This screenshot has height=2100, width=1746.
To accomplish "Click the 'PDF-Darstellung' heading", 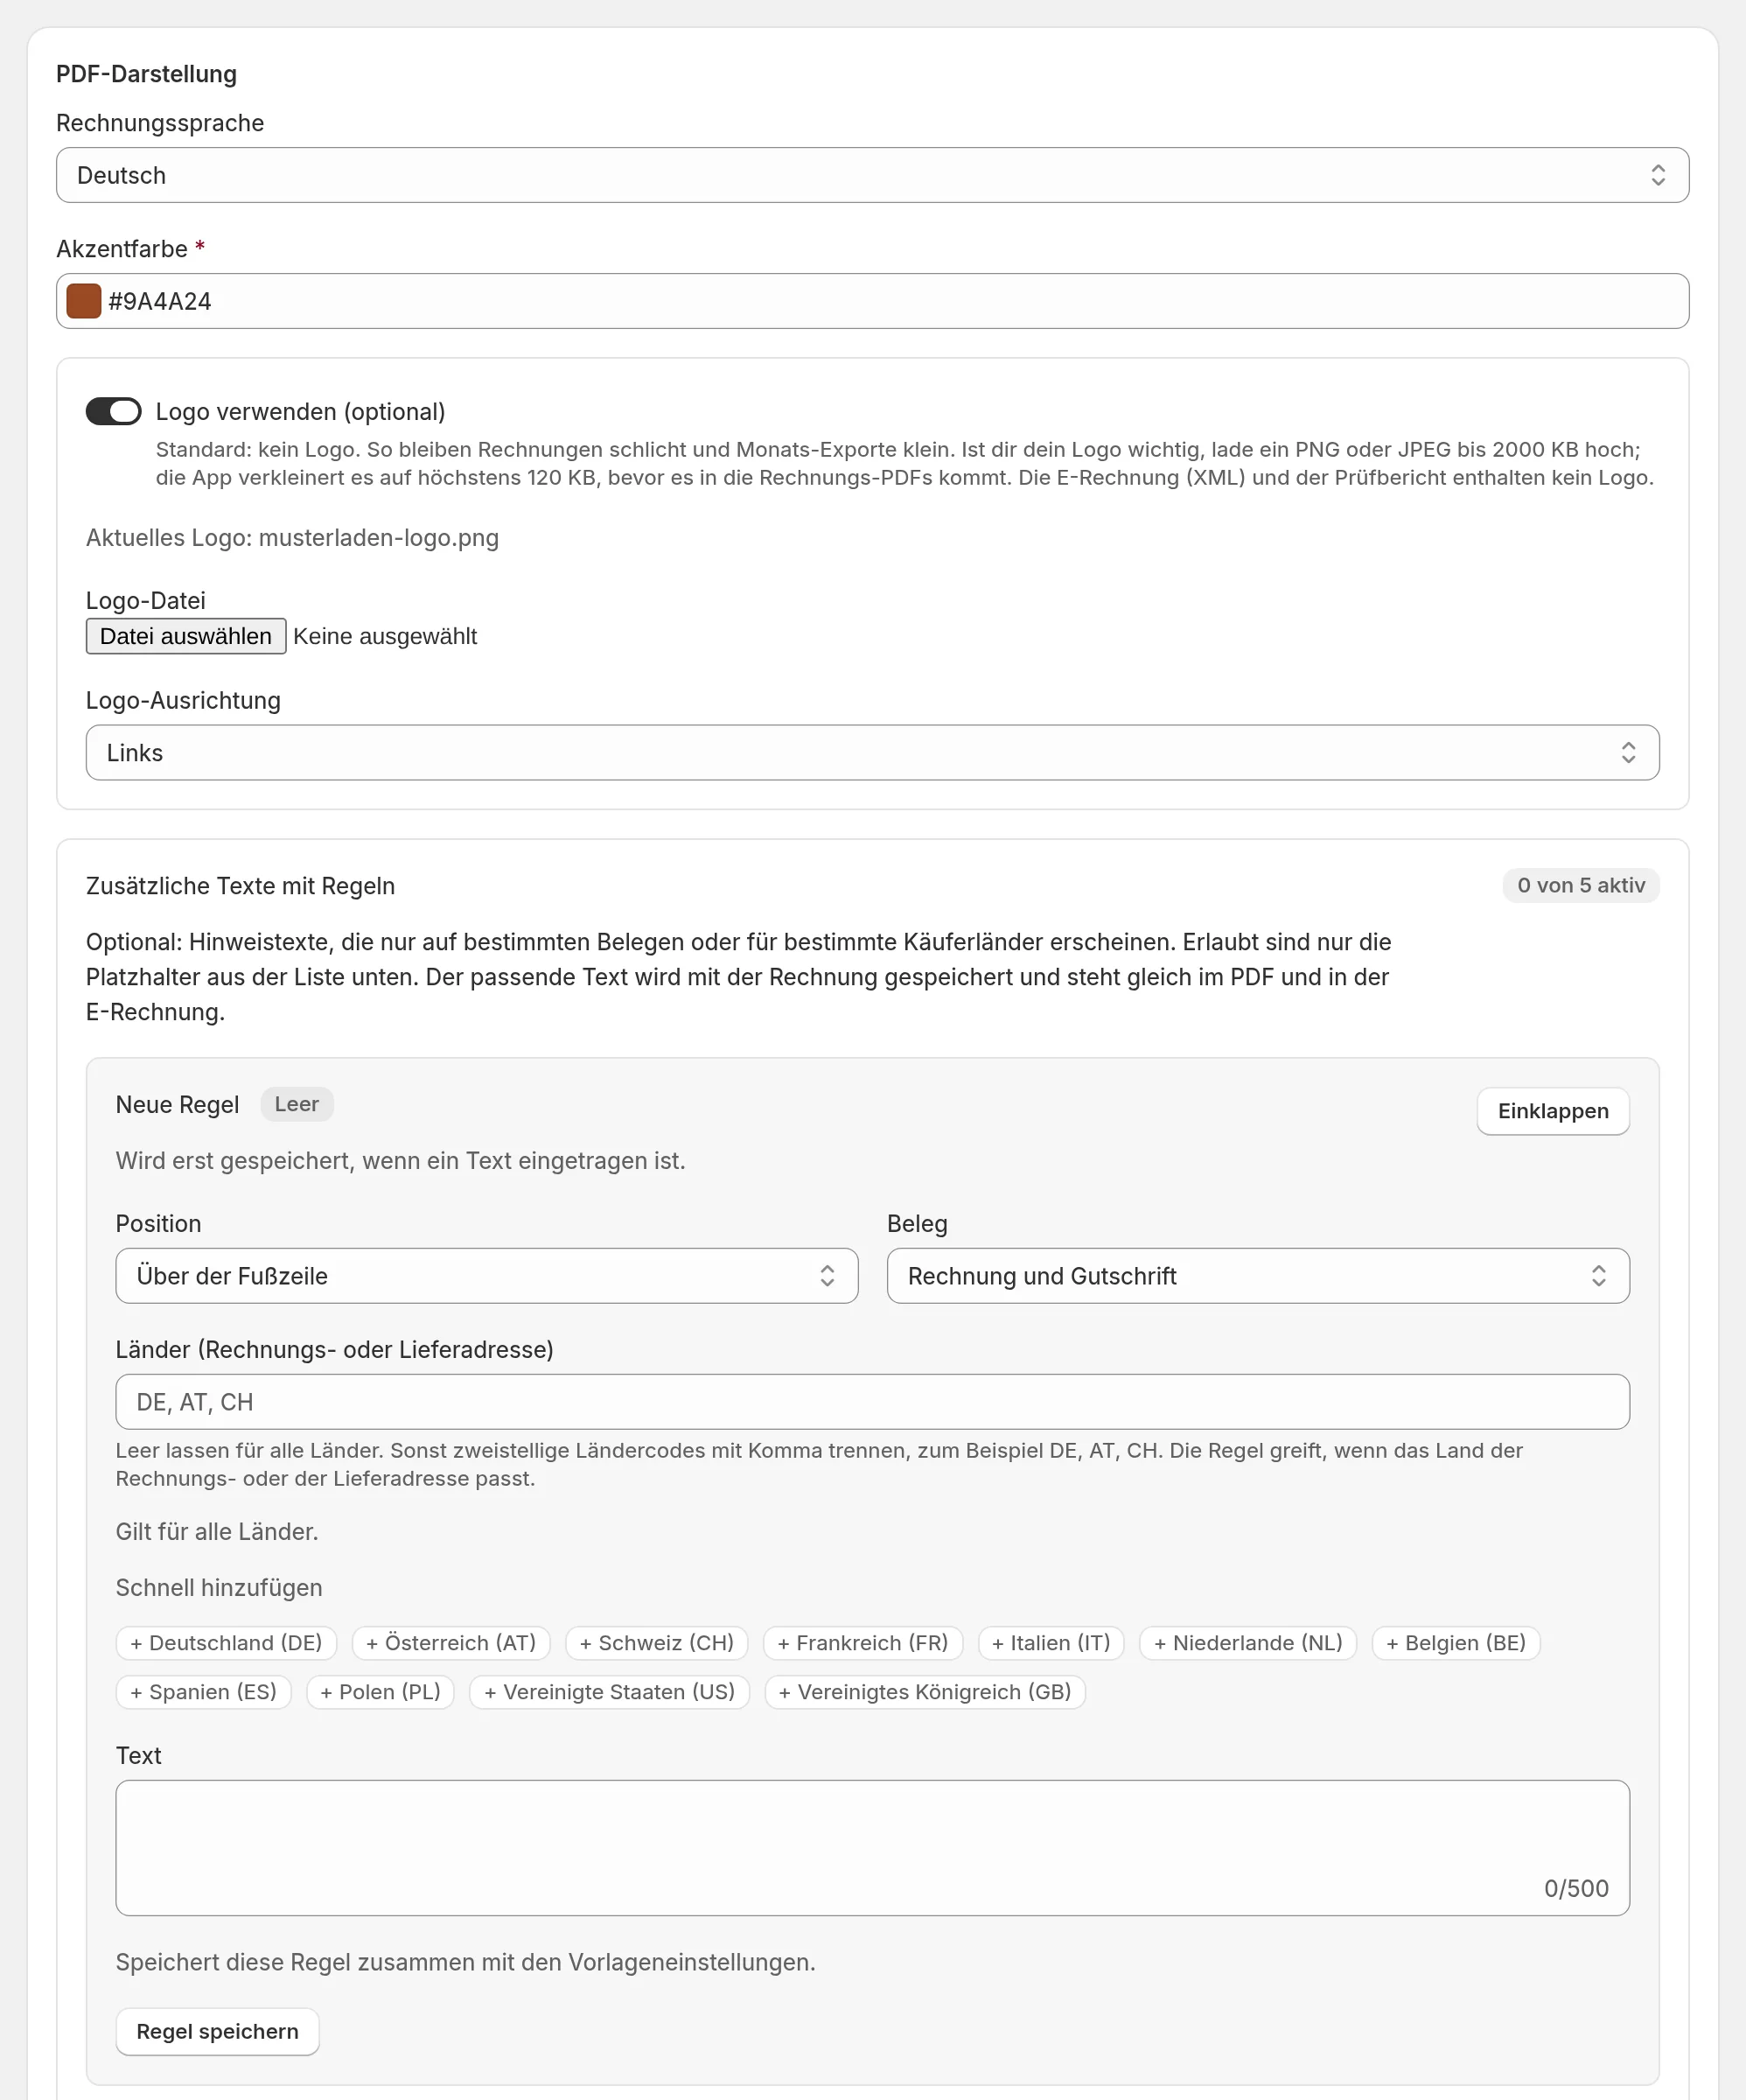I will (146, 74).
